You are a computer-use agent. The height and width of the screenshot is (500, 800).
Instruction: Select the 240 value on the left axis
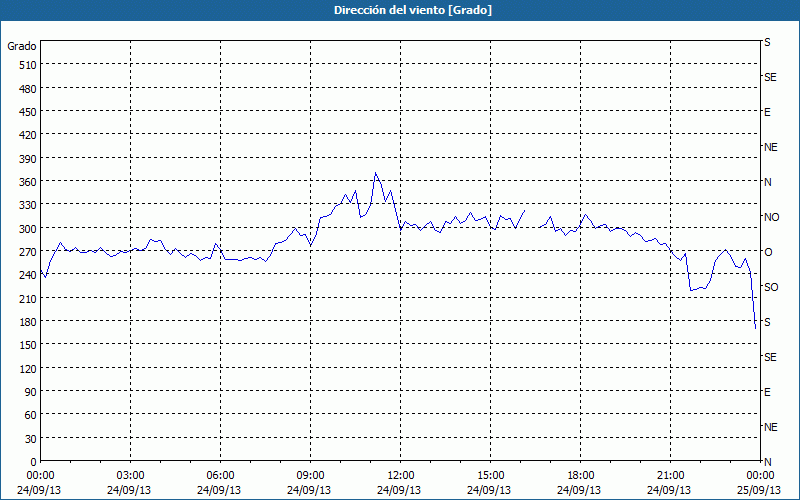pyautogui.click(x=29, y=276)
